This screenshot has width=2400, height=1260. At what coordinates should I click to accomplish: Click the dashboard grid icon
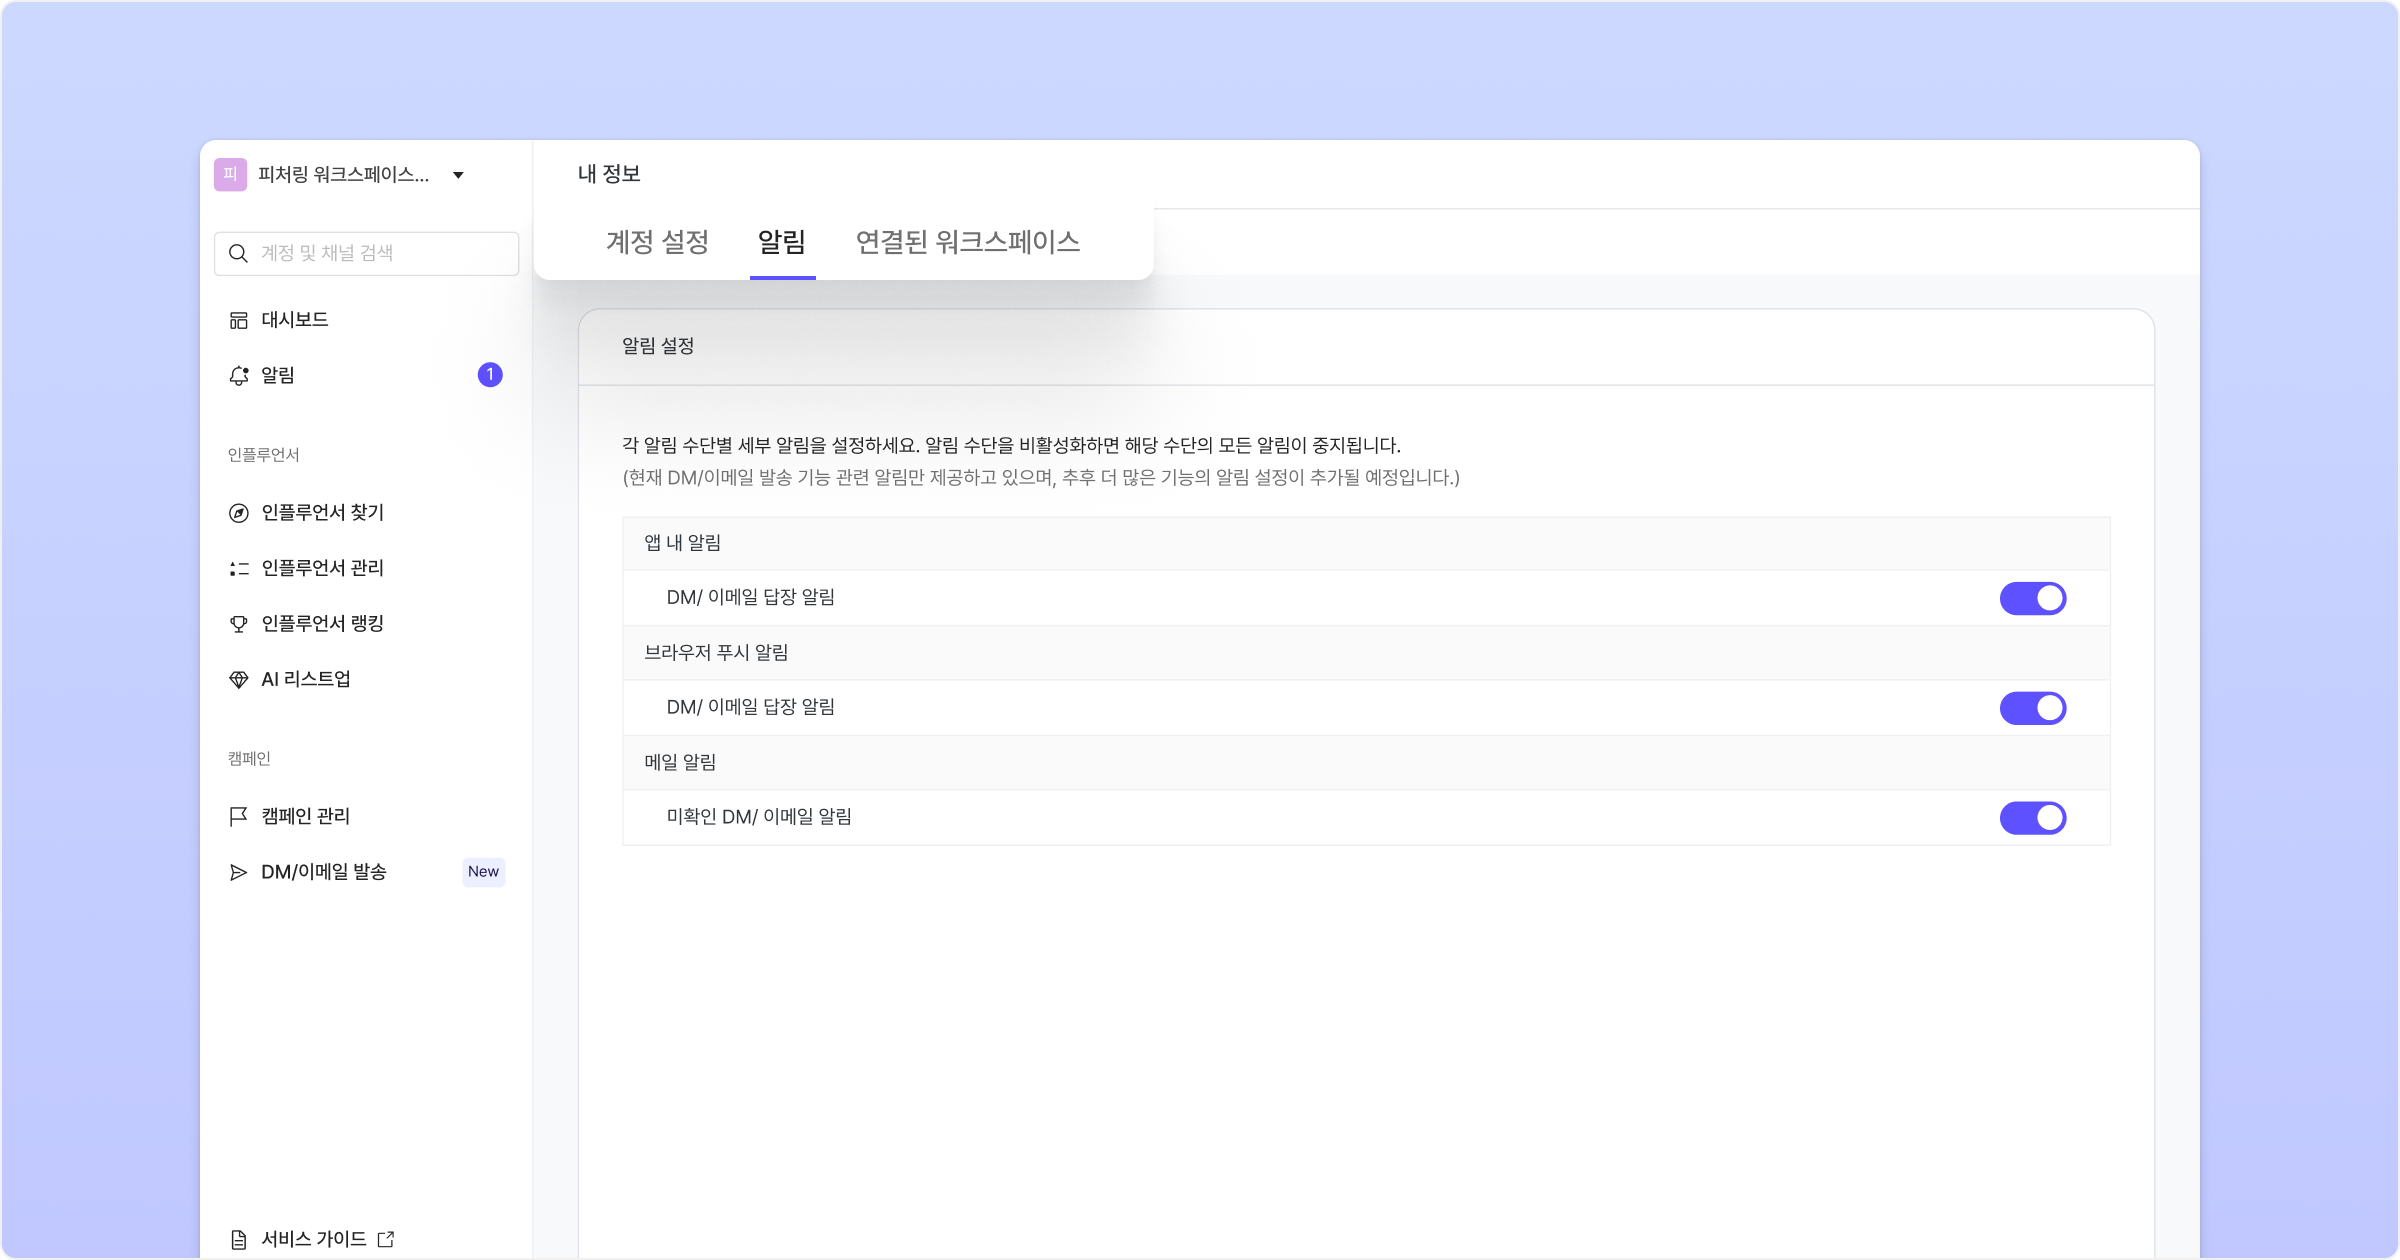pyautogui.click(x=238, y=320)
